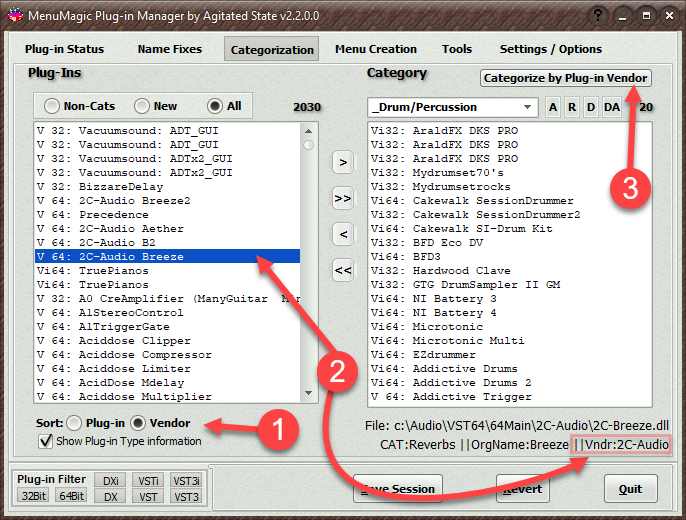Toggle the DX plug-in filter
Image resolution: width=686 pixels, height=520 pixels.
click(x=110, y=497)
